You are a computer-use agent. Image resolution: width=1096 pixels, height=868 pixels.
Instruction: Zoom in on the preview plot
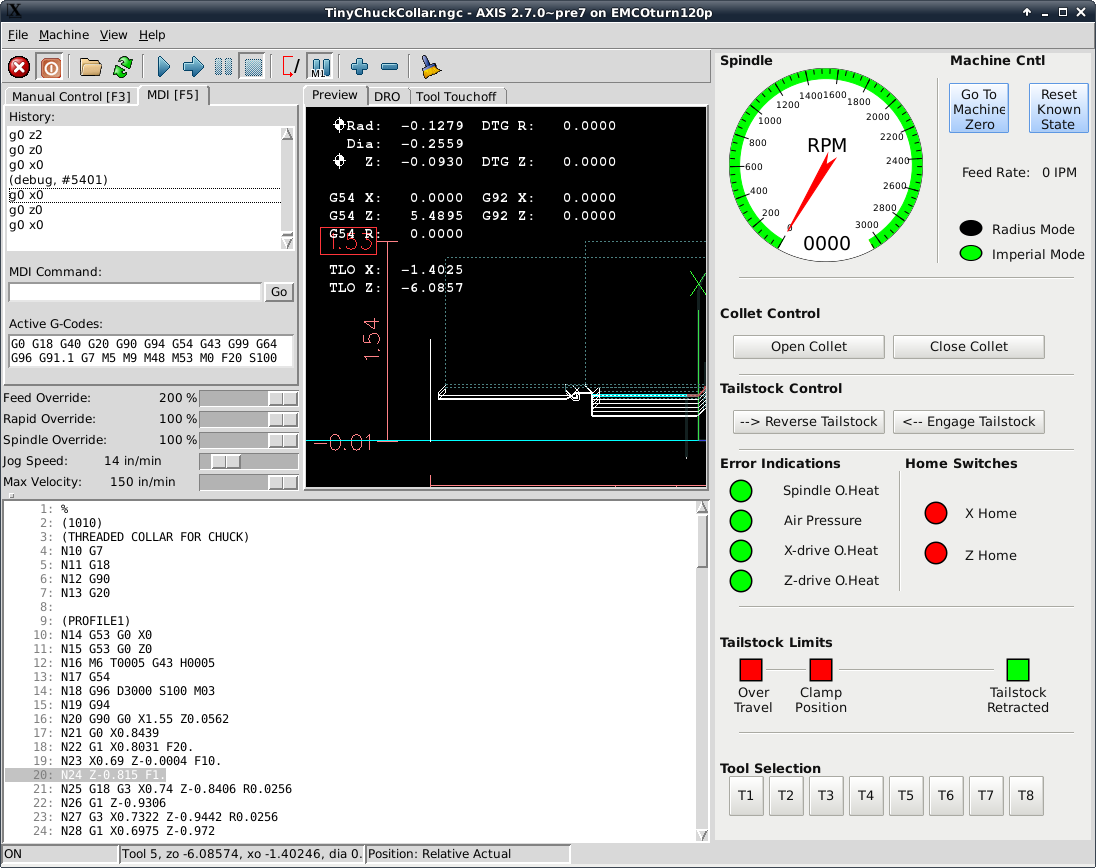(x=359, y=67)
